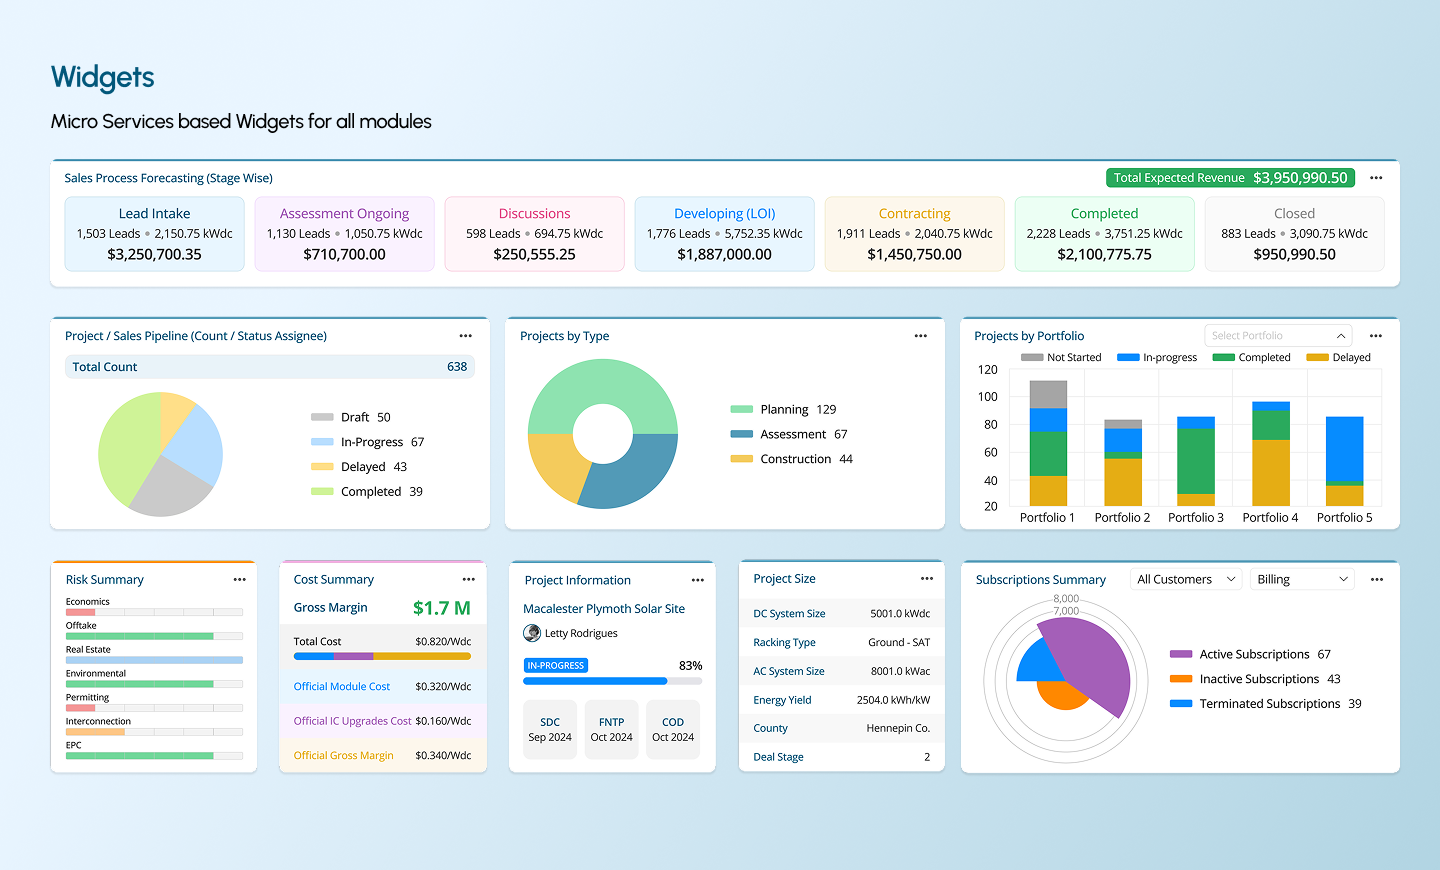Open the Billing dropdown

click(1303, 580)
